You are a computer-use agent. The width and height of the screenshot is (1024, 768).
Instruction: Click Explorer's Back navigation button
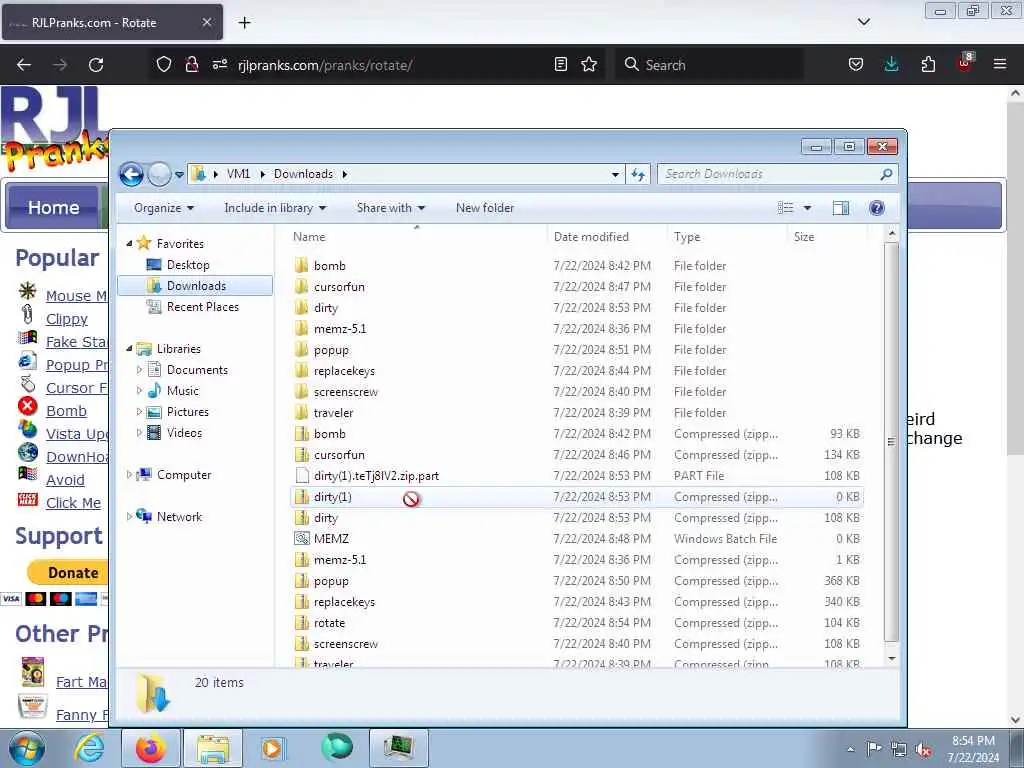131,174
